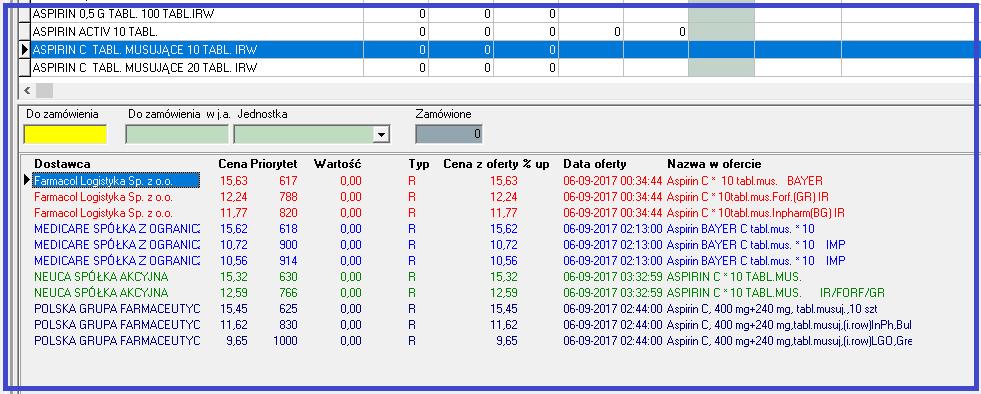Click the Wartość column header
Screen dimensions: 981x394
tap(337, 164)
